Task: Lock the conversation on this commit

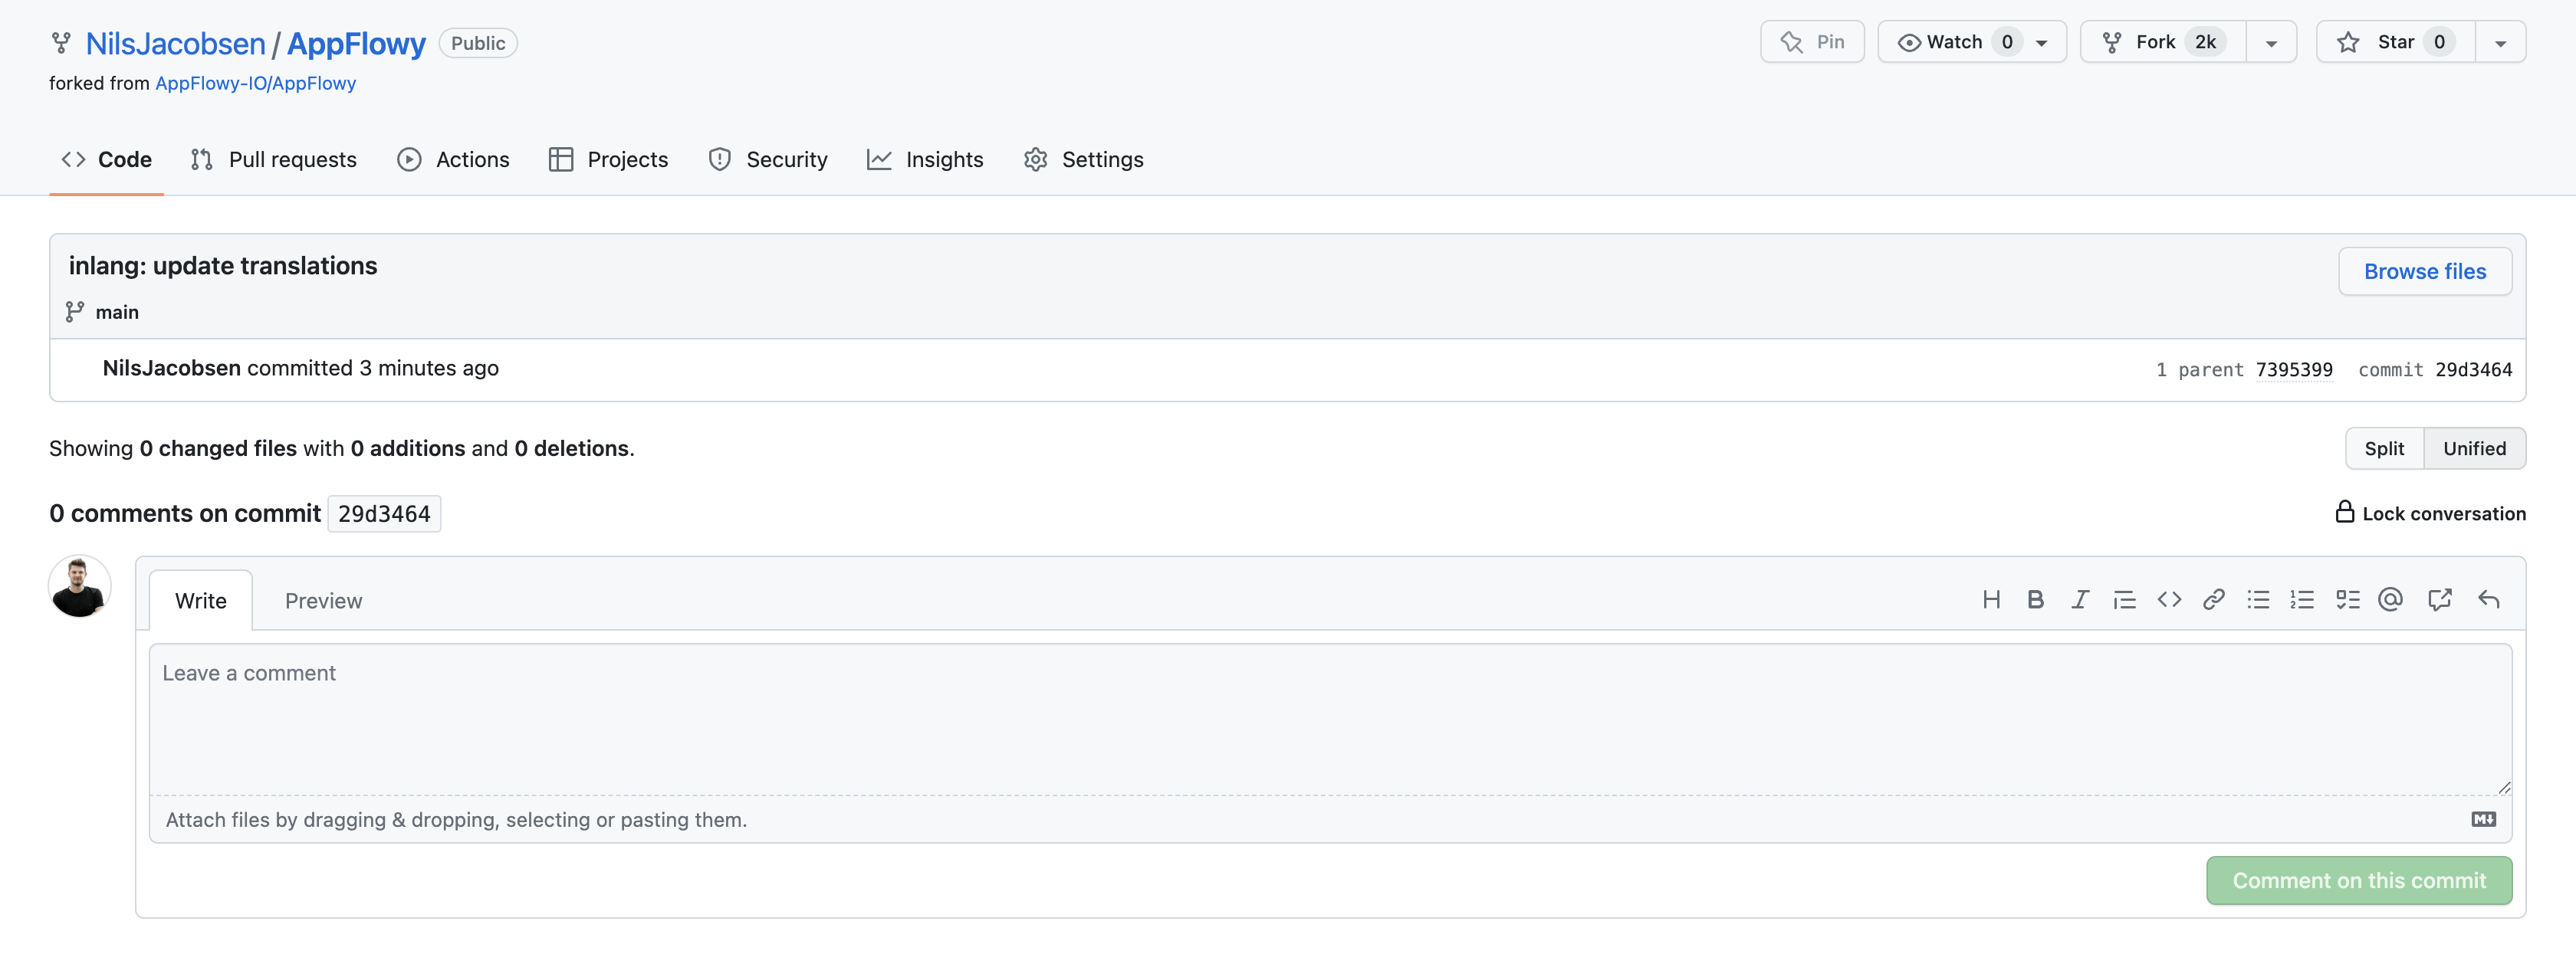Action: point(2430,513)
